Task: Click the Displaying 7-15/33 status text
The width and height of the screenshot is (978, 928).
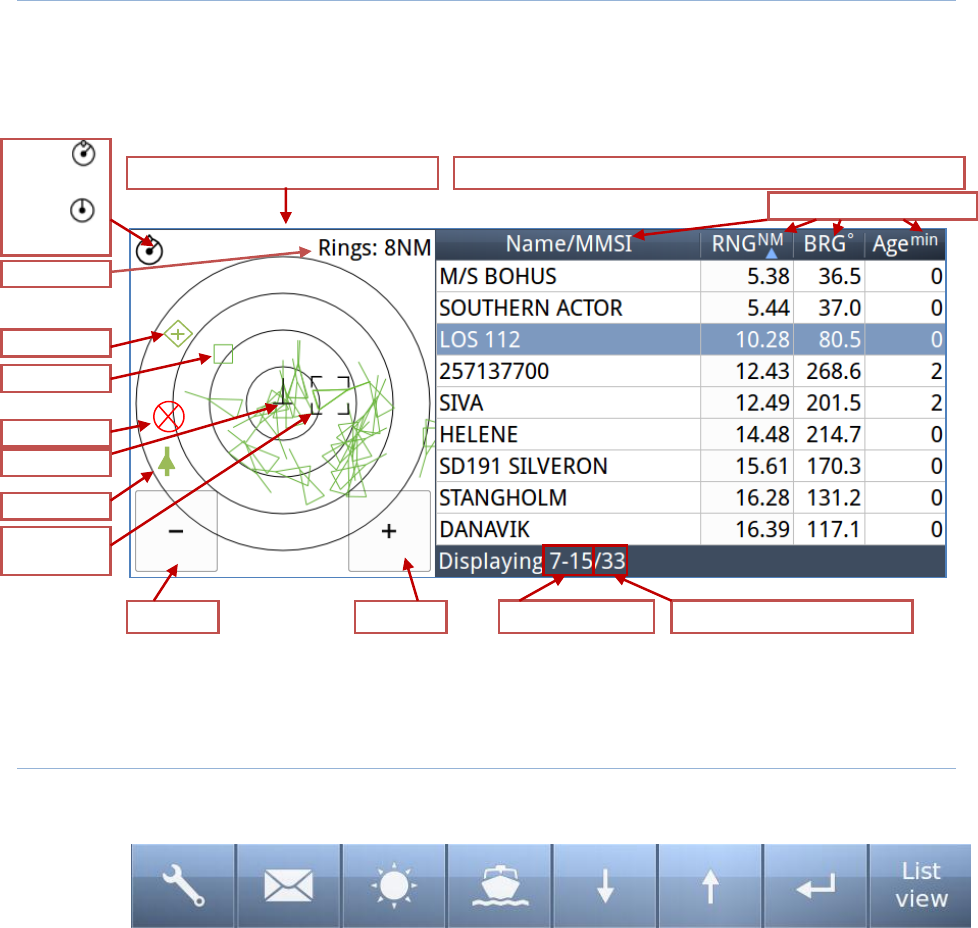Action: 532,561
